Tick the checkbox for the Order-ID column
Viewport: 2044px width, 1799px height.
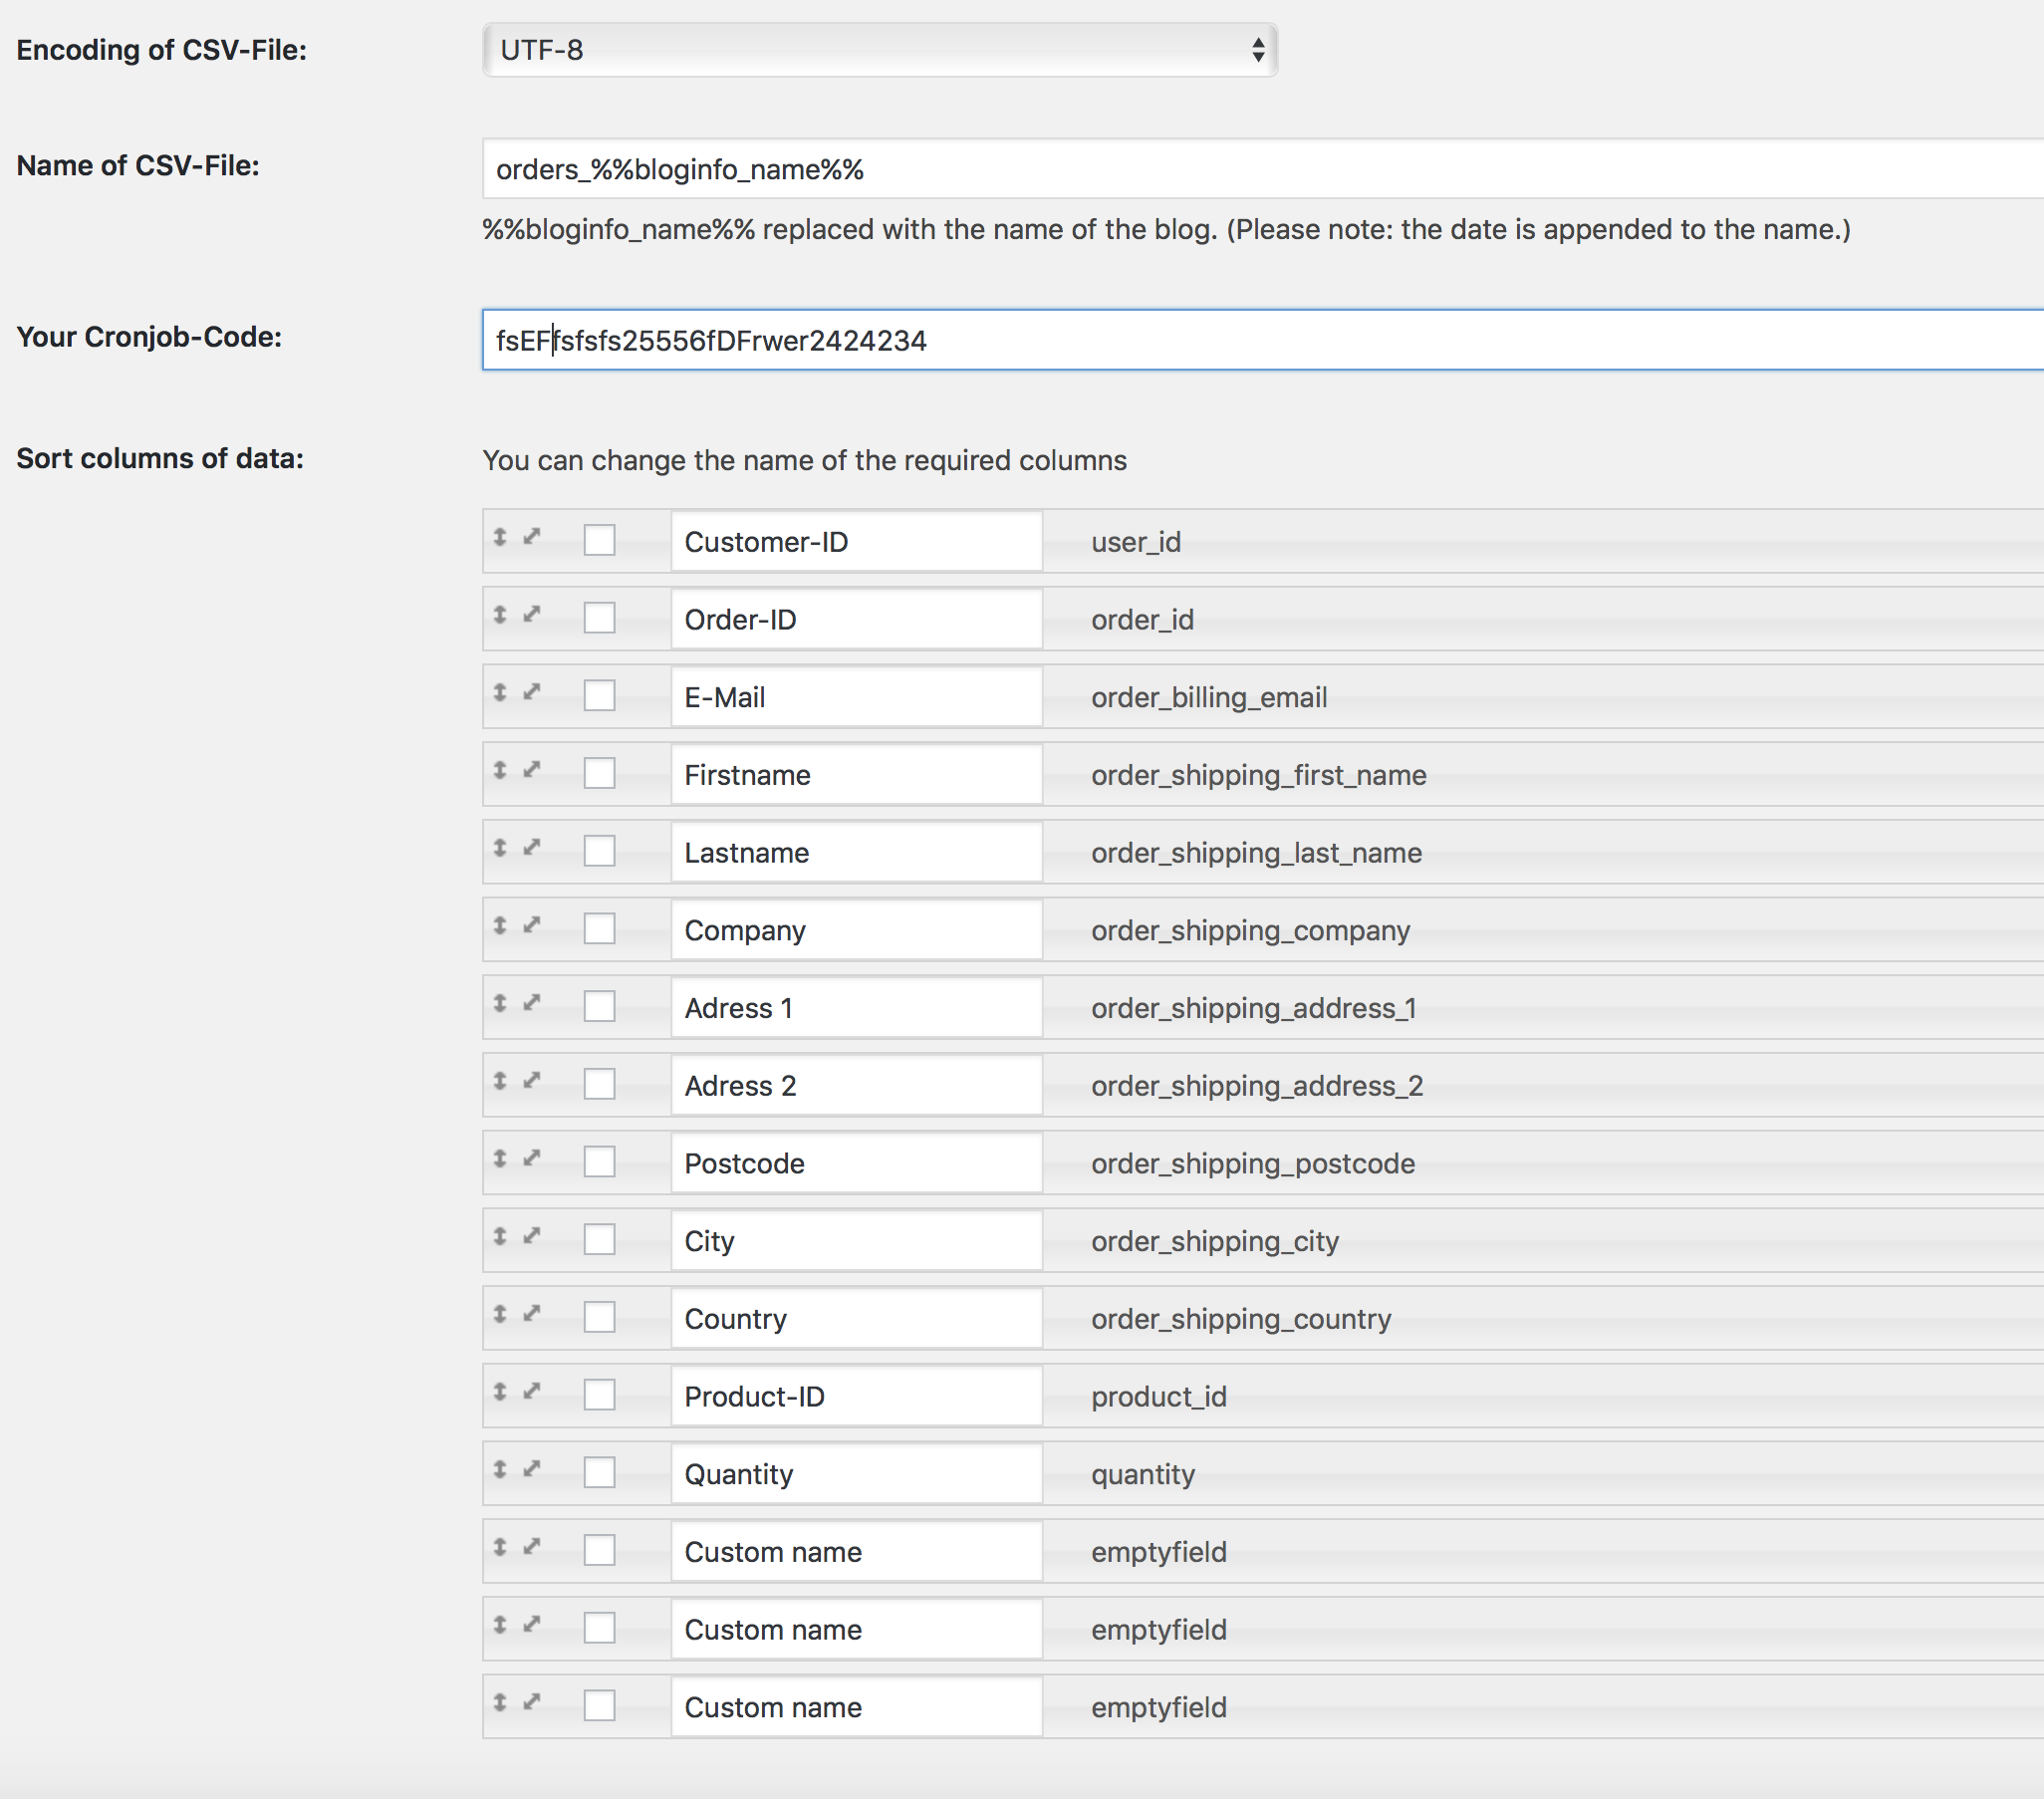click(x=599, y=618)
